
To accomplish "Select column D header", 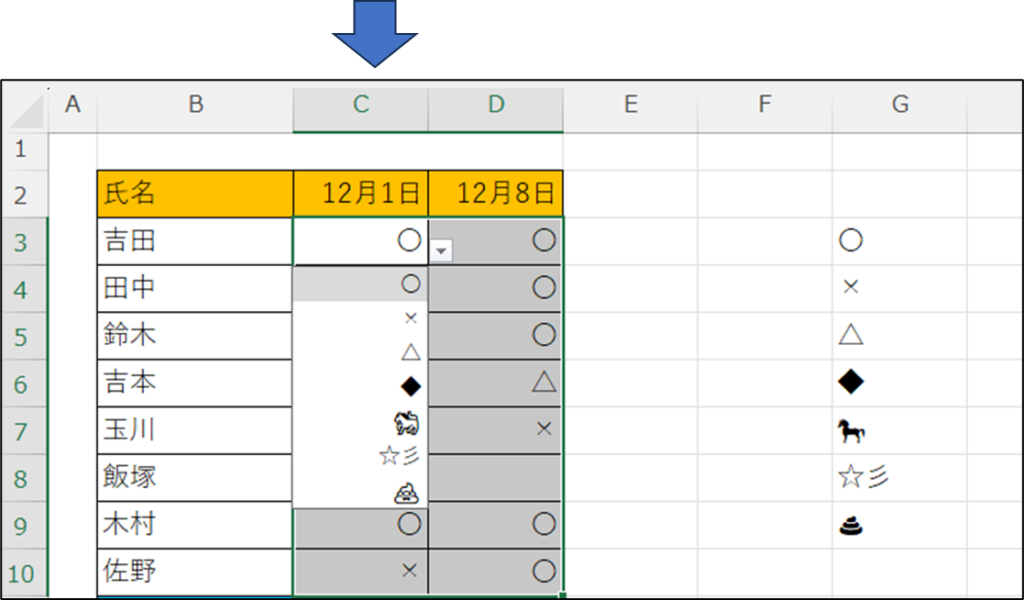I will (496, 104).
